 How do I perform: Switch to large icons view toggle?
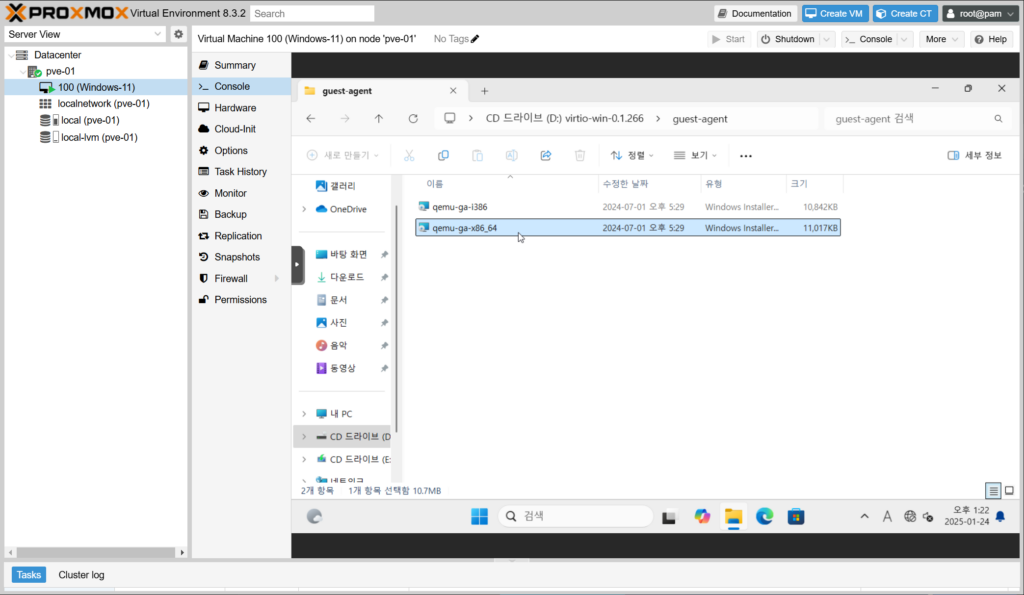tap(1009, 490)
